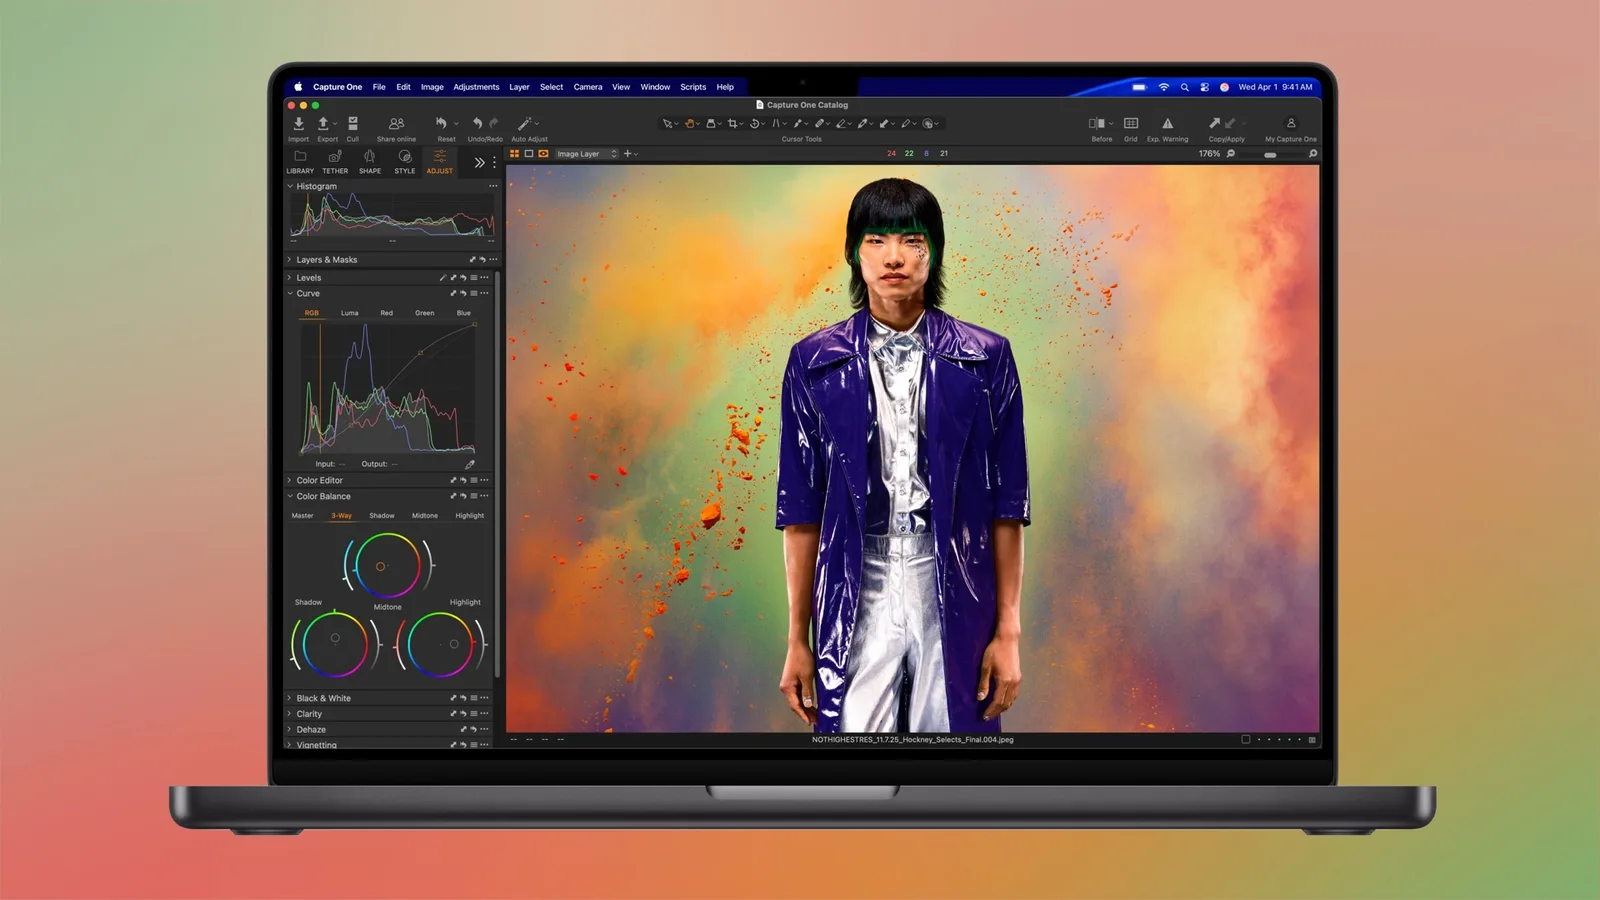Image resolution: width=1600 pixels, height=900 pixels.
Task: Select the Keystone cursor tool
Action: click(775, 124)
